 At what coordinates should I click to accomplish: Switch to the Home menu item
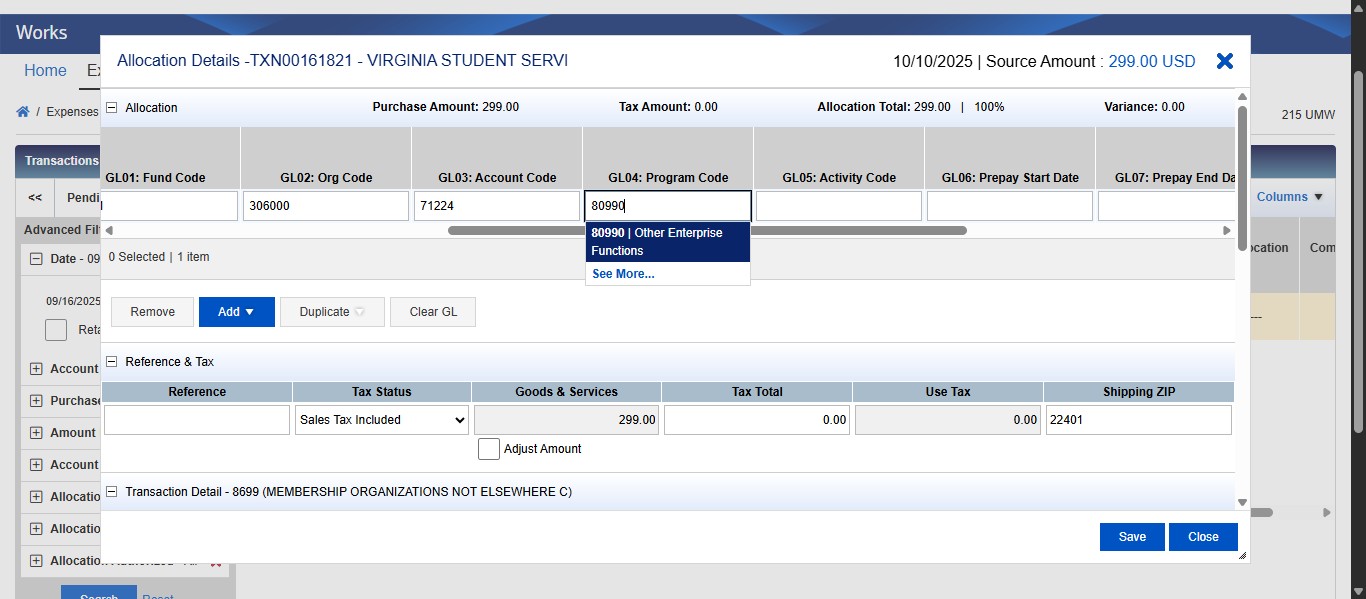44,70
